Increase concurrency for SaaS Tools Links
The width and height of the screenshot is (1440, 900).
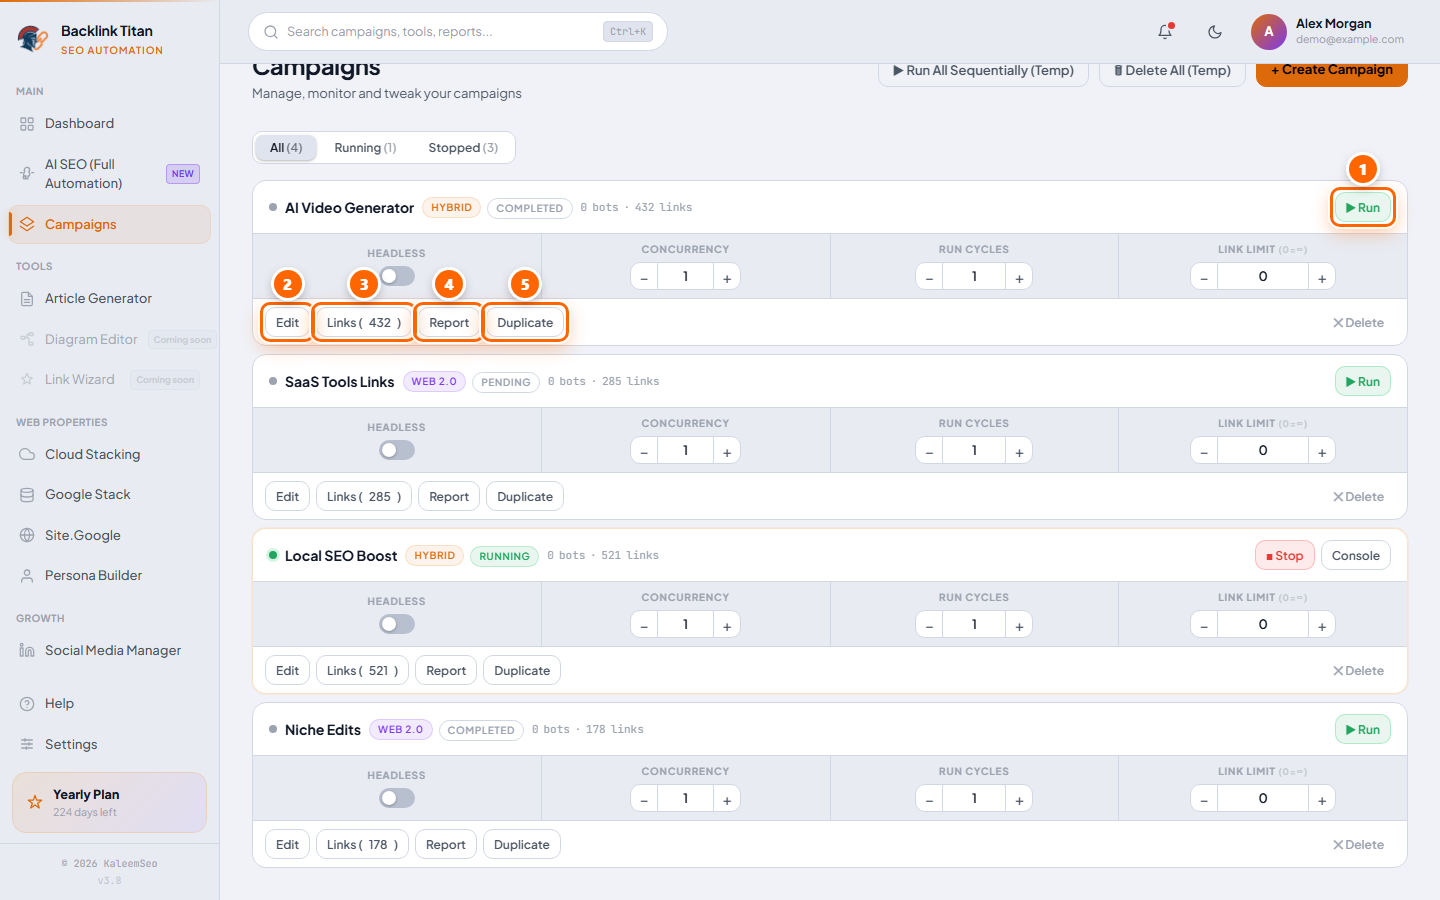(x=727, y=452)
